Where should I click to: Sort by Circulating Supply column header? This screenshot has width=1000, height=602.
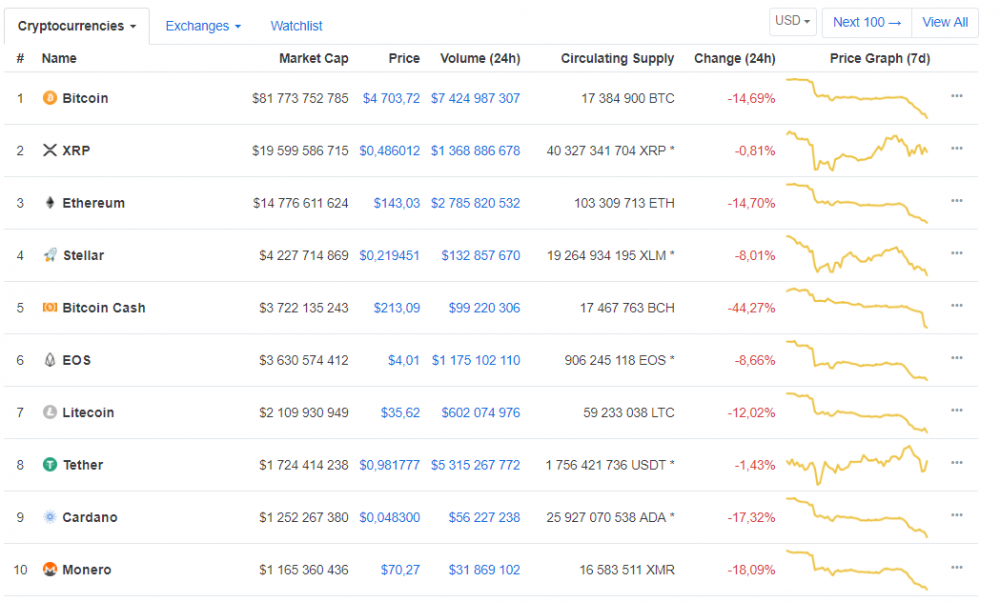tap(617, 58)
